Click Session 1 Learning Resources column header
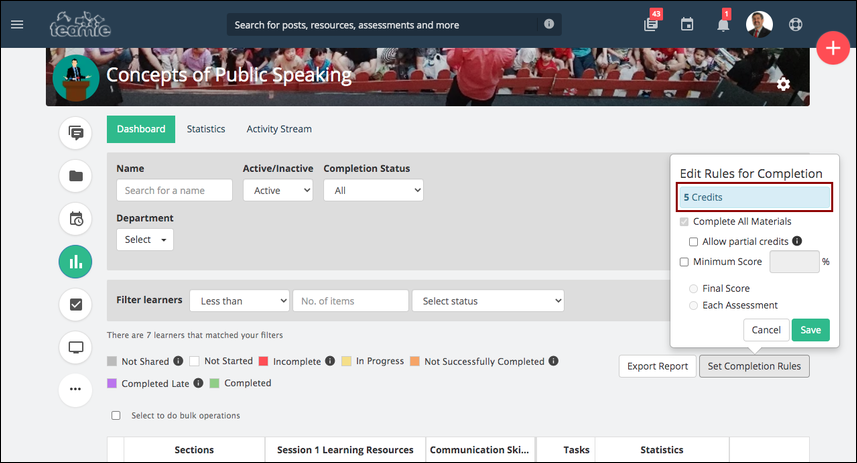Viewport: 857px width, 463px height. click(345, 449)
